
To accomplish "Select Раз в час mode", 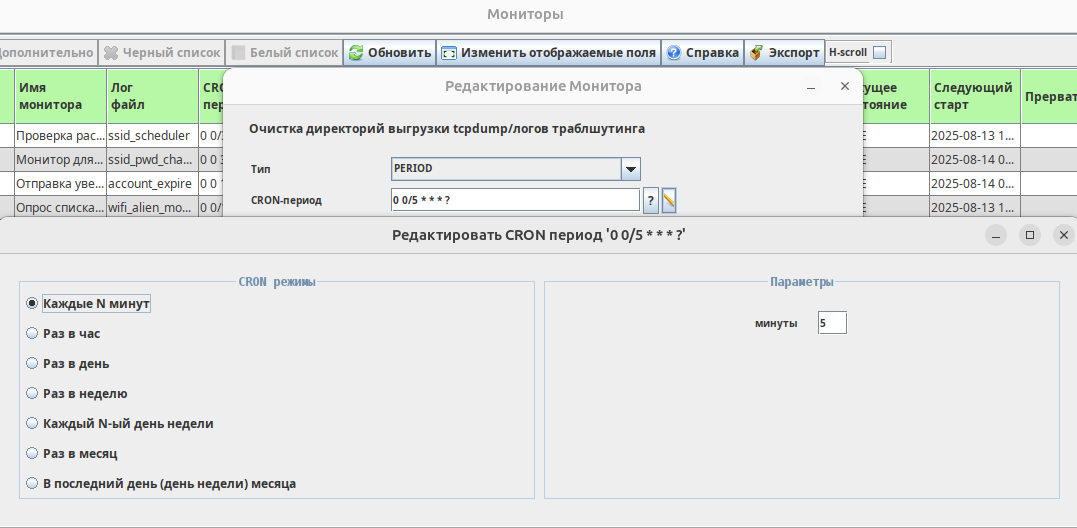I will [x=32, y=333].
